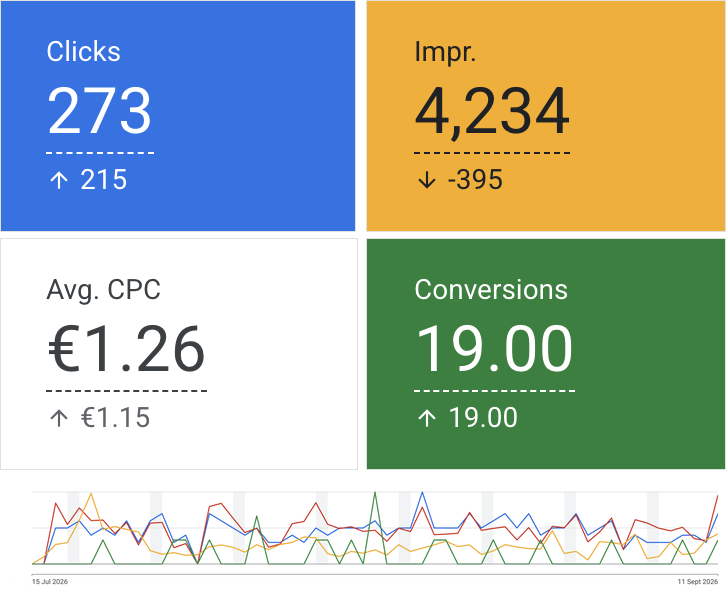Click the Conversions value 19.00
This screenshot has height=592, width=726.
pos(494,349)
